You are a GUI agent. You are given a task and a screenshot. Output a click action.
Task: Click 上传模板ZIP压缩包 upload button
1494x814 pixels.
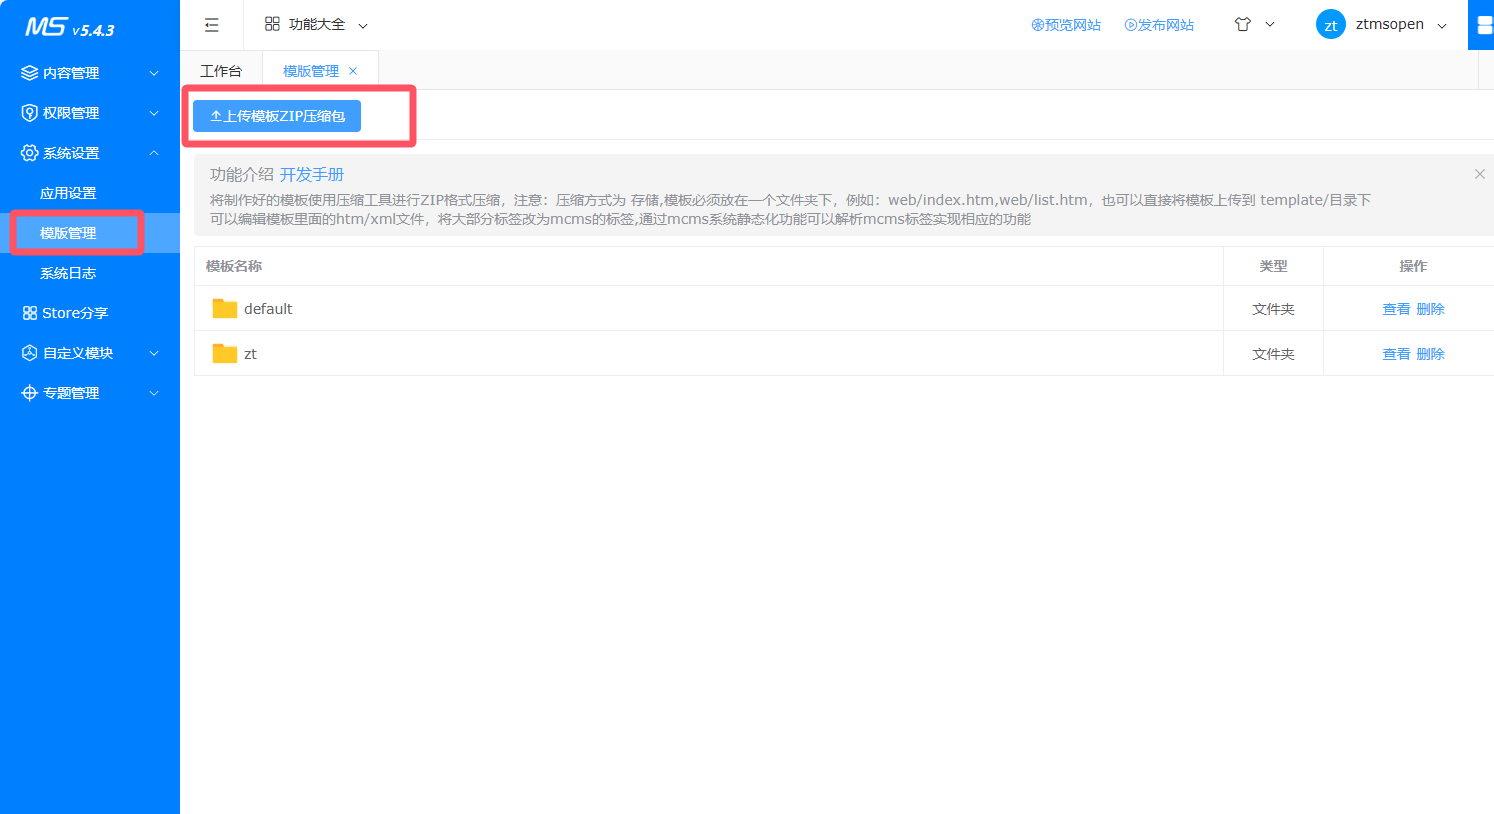[277, 116]
